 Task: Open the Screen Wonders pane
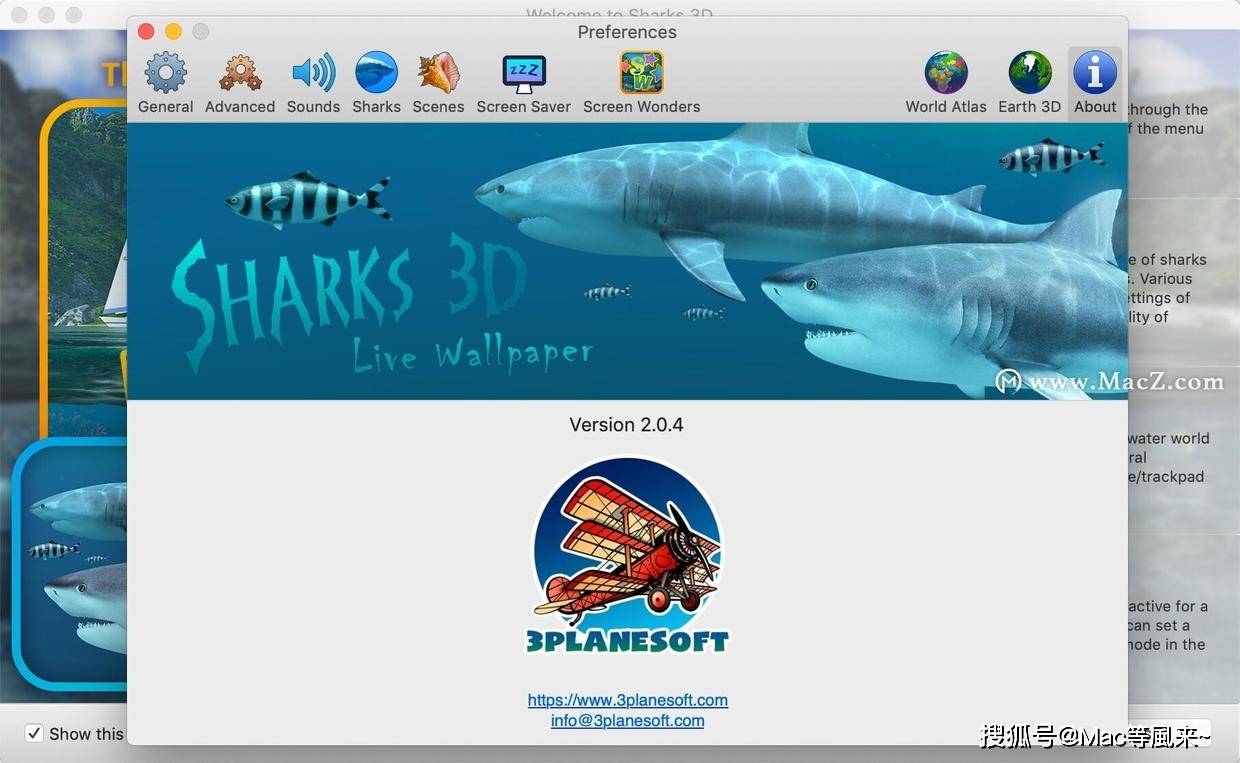coord(641,83)
